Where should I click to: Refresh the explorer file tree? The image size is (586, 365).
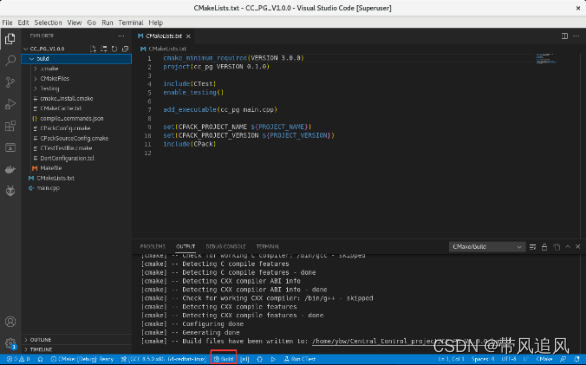click(114, 49)
